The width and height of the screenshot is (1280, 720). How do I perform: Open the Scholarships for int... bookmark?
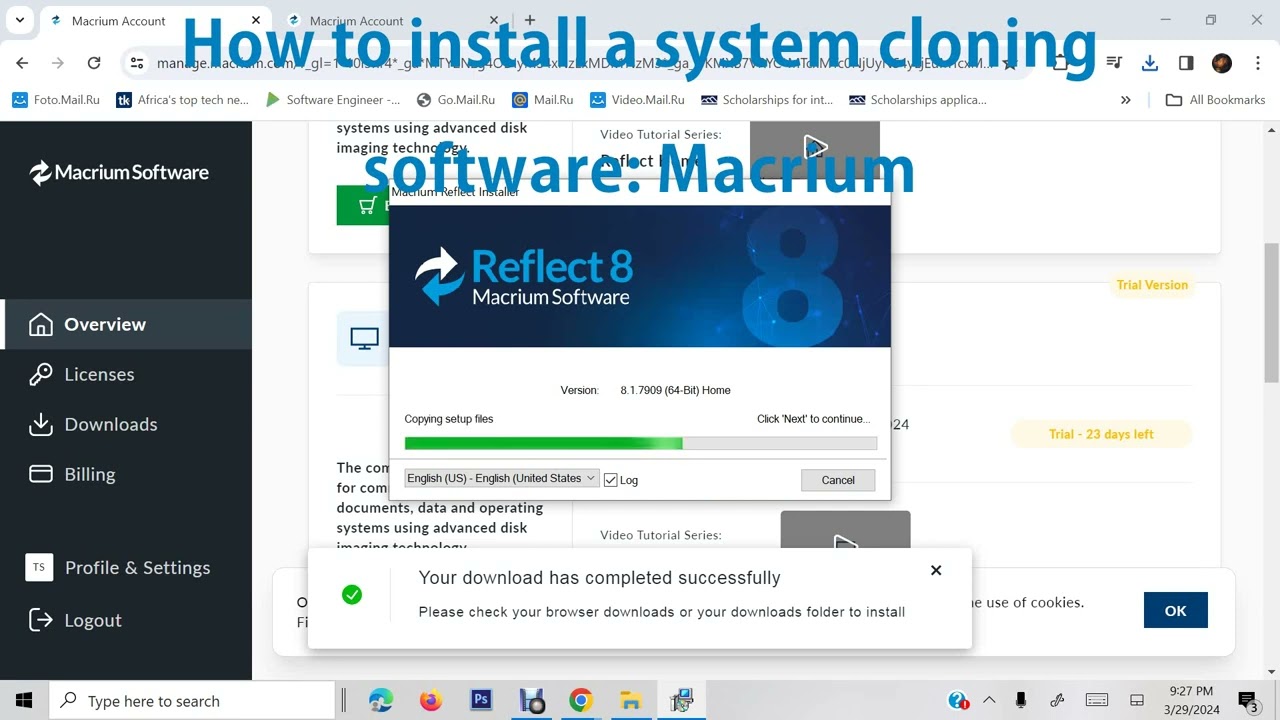click(767, 100)
